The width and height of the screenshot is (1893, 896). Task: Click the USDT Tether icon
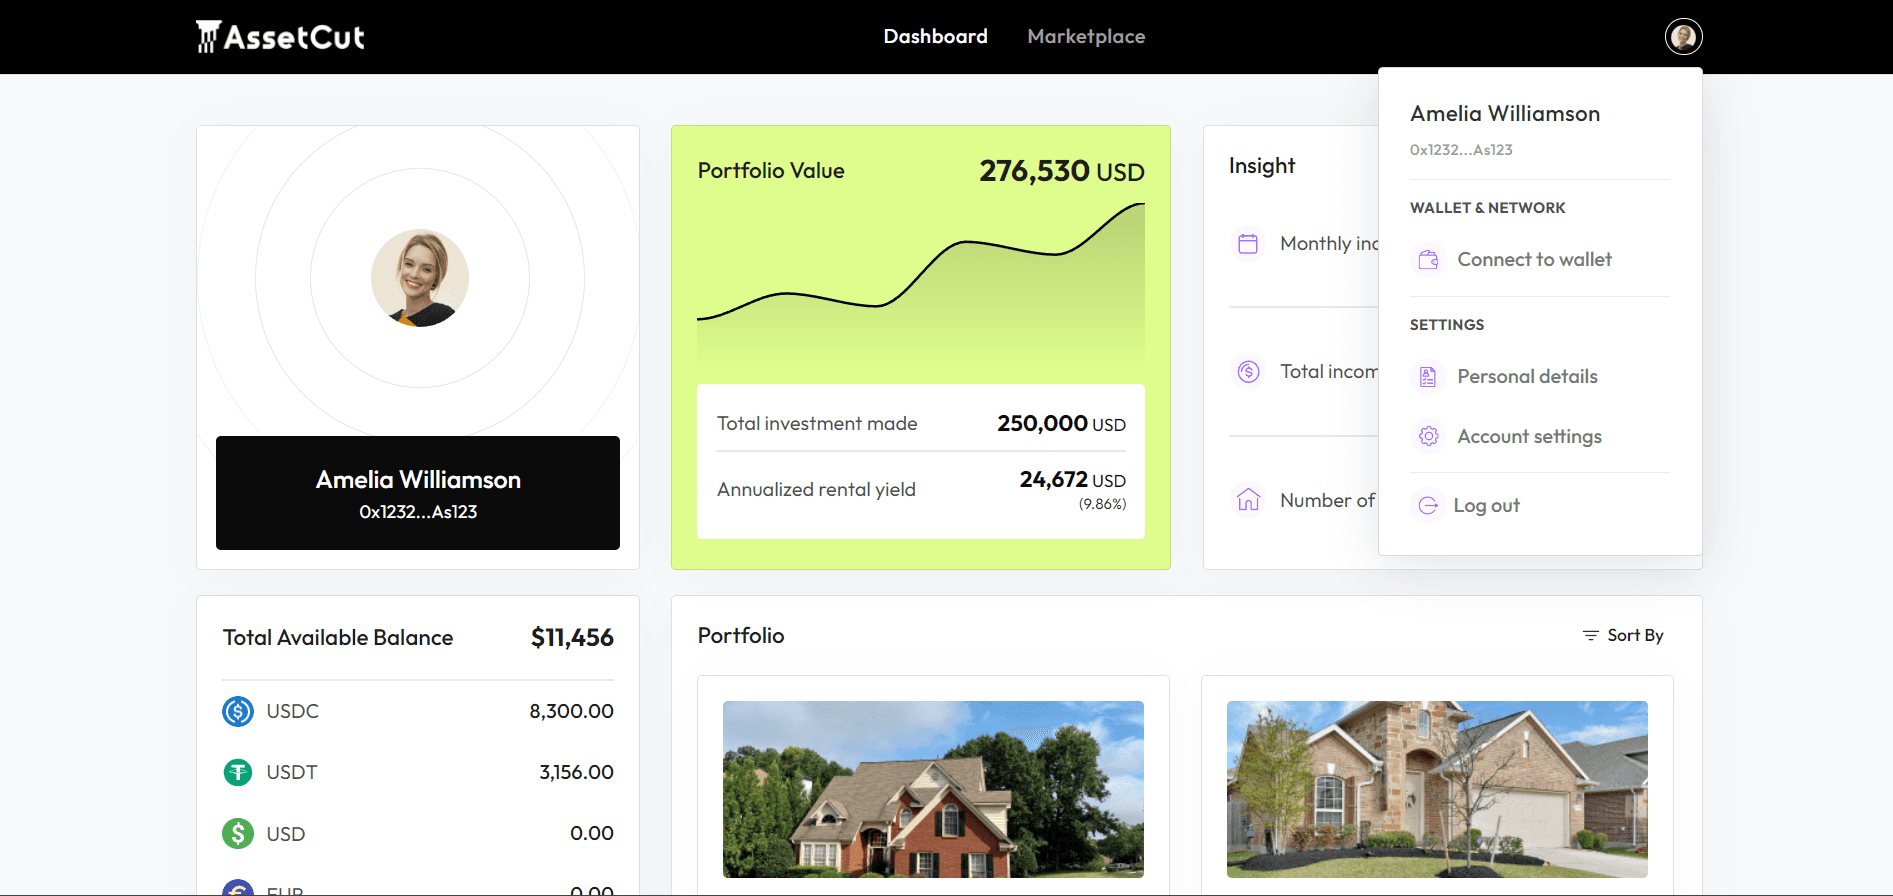[x=238, y=773]
